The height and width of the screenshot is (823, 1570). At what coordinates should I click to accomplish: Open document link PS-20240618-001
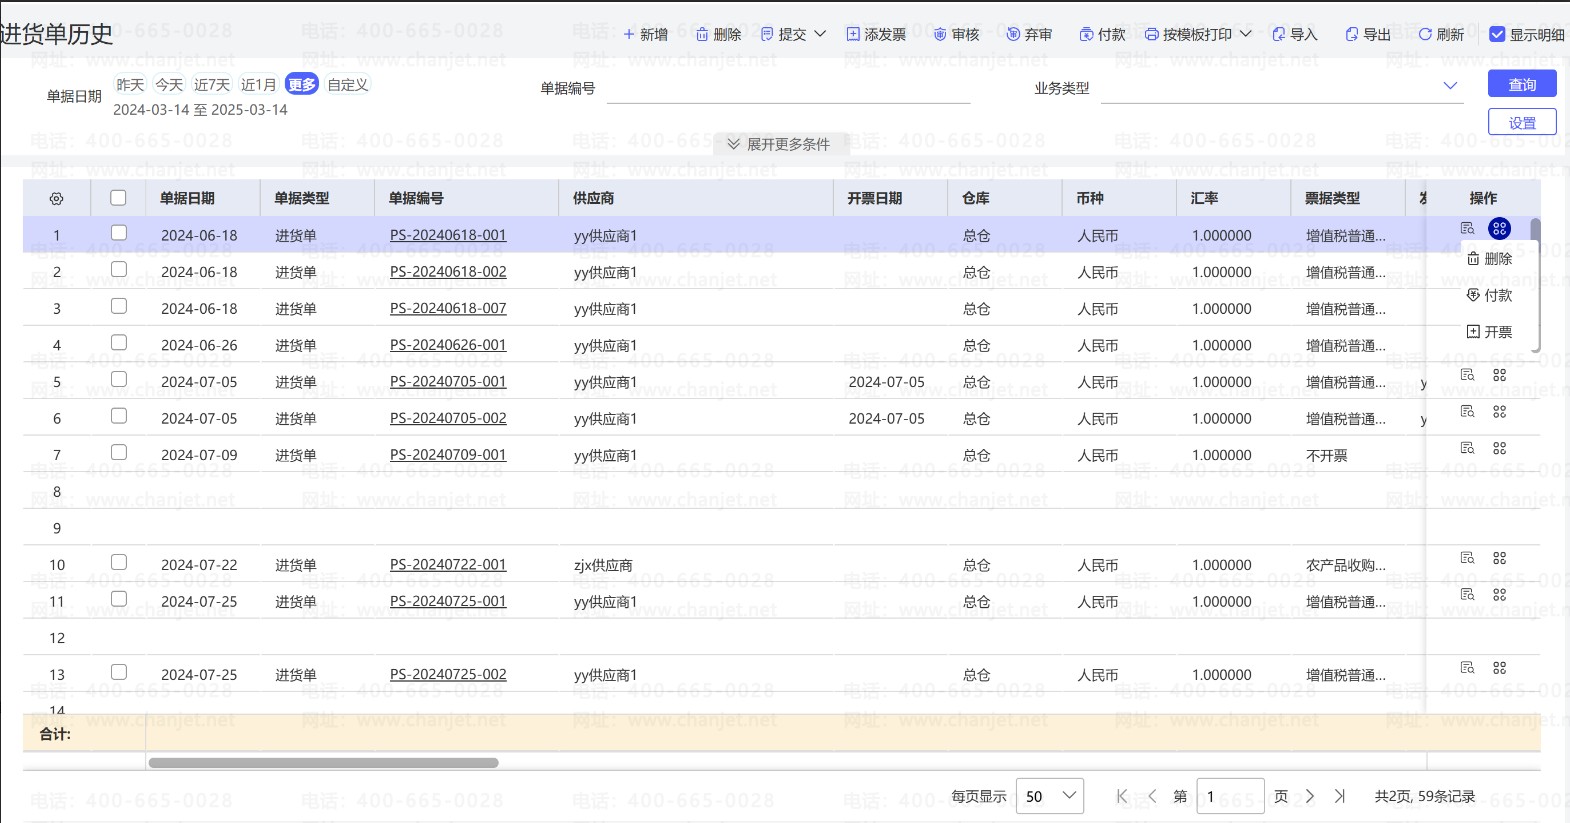(x=448, y=235)
